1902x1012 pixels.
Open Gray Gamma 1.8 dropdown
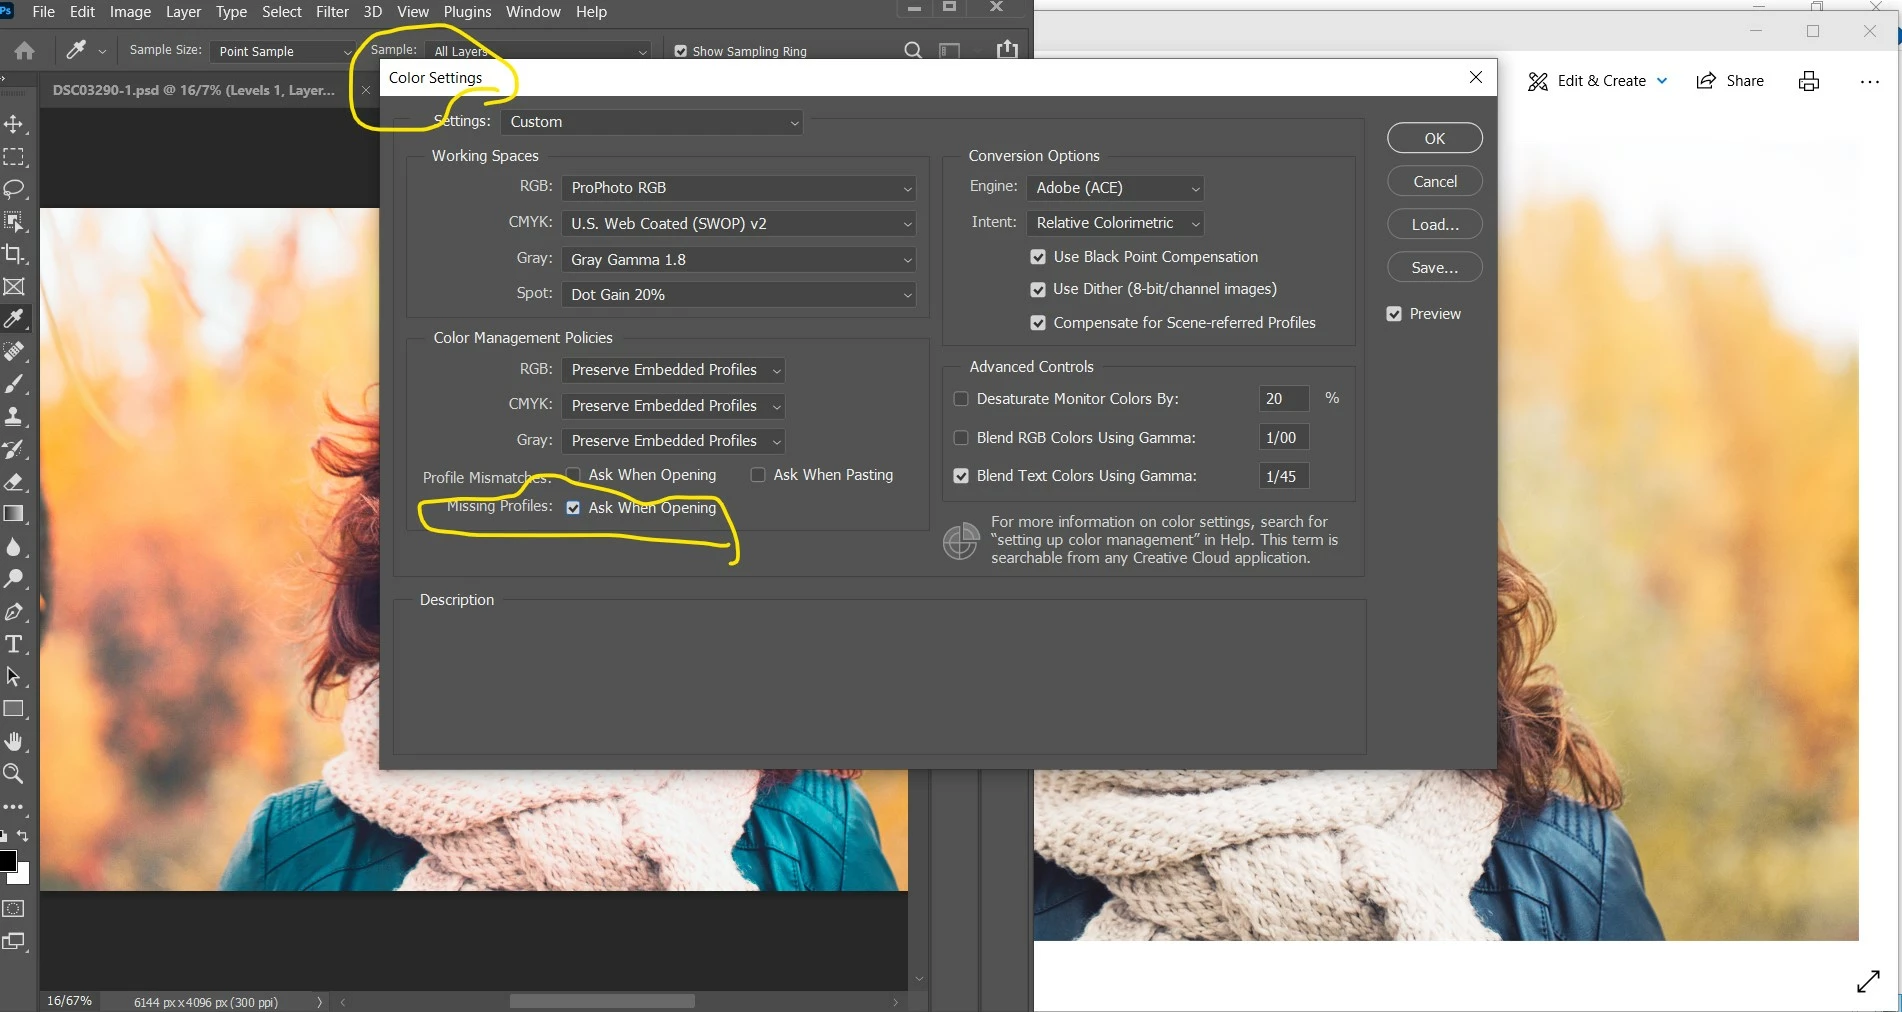click(x=738, y=260)
